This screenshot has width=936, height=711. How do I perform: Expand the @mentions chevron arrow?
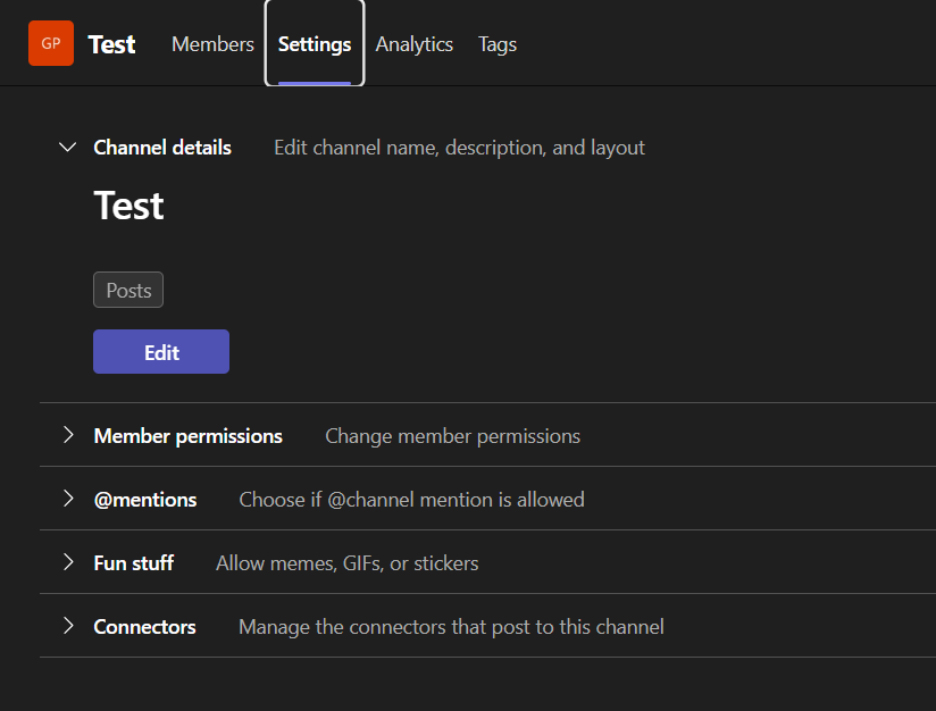click(x=68, y=499)
